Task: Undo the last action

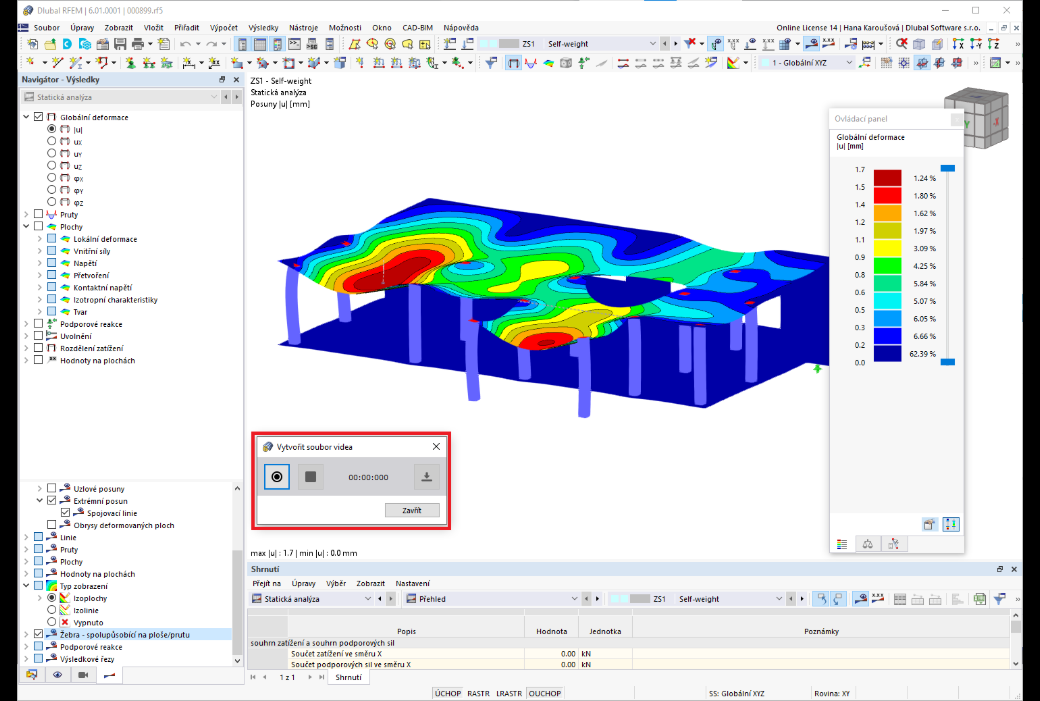Action: pyautogui.click(x=185, y=44)
